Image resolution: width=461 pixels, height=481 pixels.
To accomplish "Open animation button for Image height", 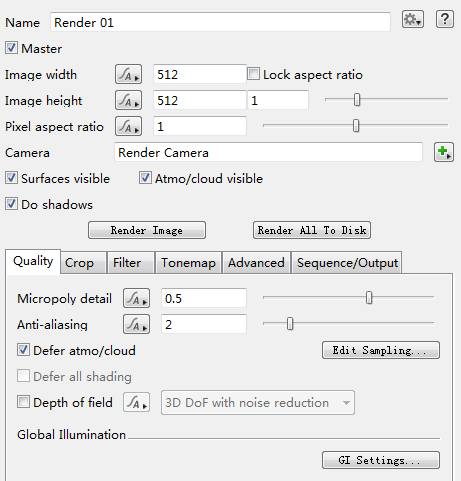I will (x=128, y=100).
